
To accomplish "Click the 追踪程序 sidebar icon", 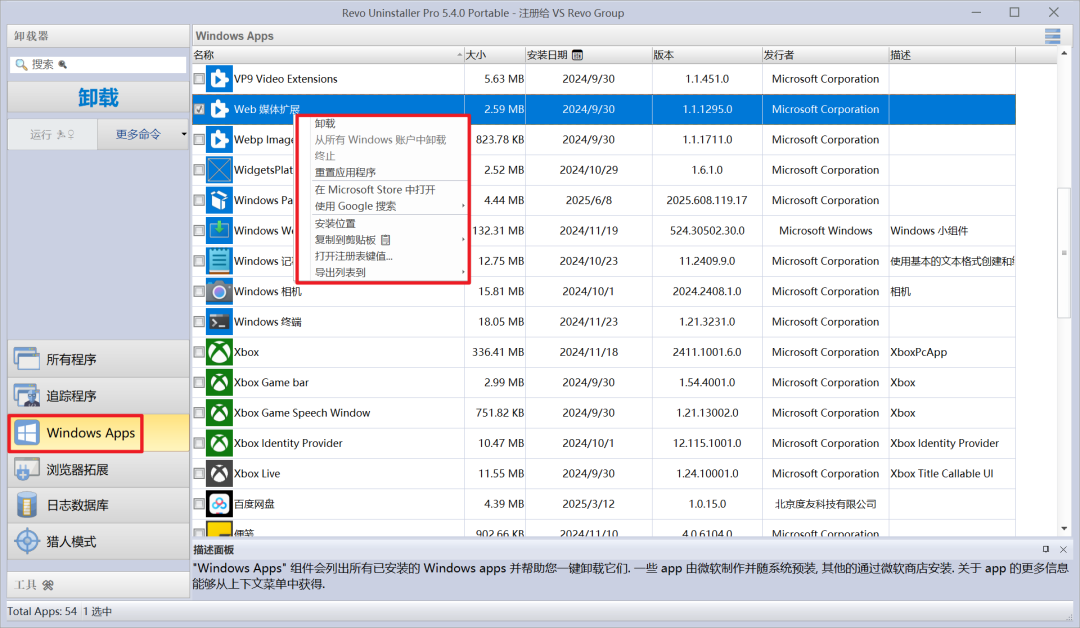I will 27,396.
